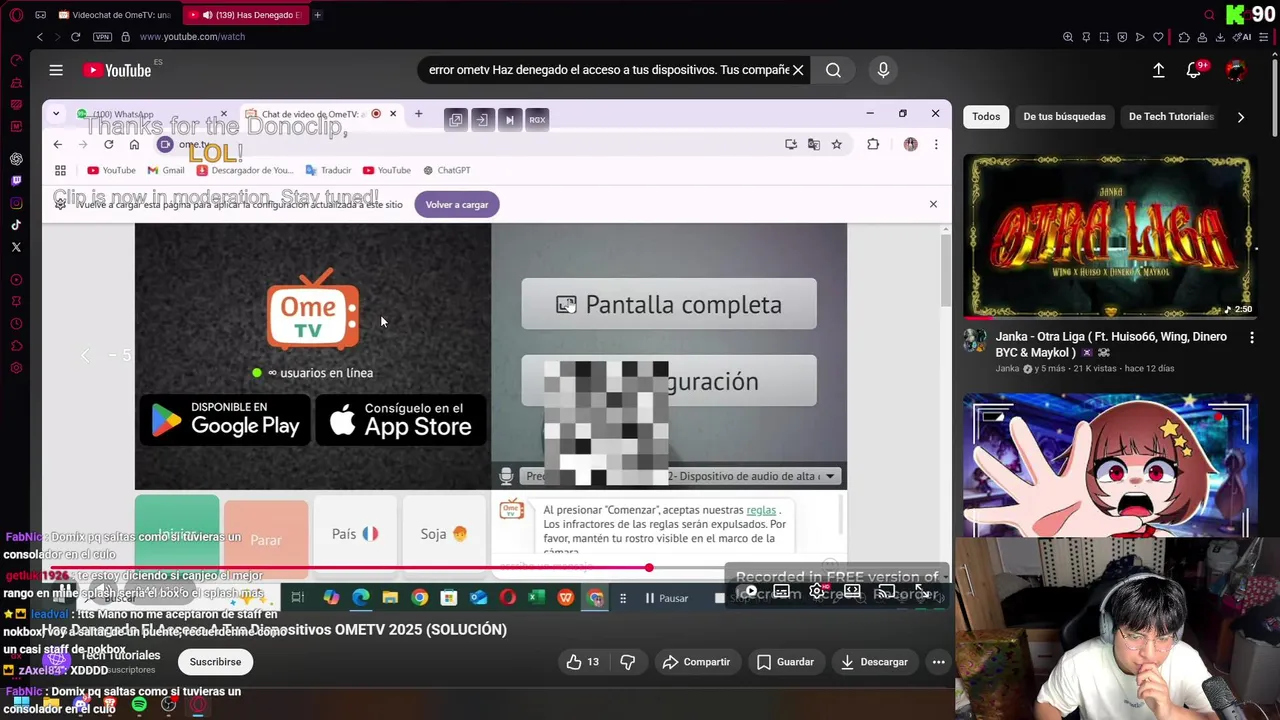This screenshot has height=720, width=1280.
Task: Click the Parar button in the video
Action: pos(266,540)
